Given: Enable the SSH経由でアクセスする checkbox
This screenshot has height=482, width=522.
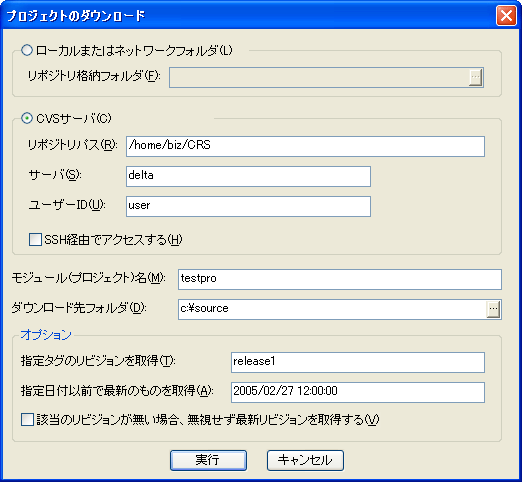Looking at the screenshot, I should click(x=35, y=240).
